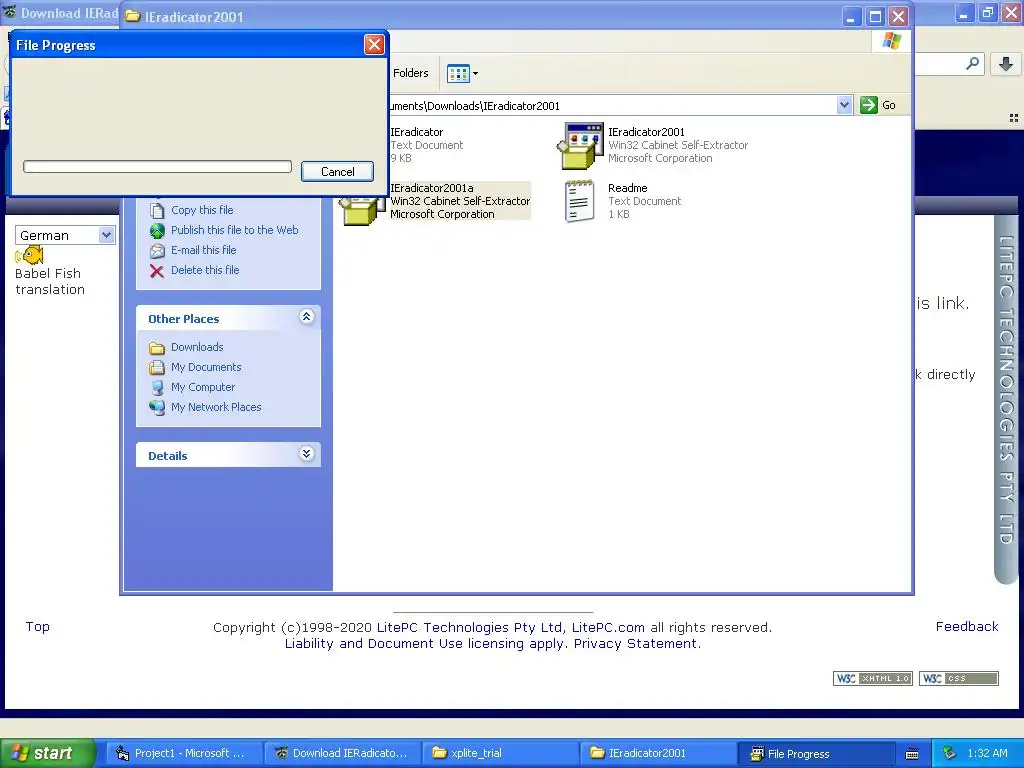
Task: Maximize the IEradicator2001 Explorer window
Action: click(x=875, y=16)
